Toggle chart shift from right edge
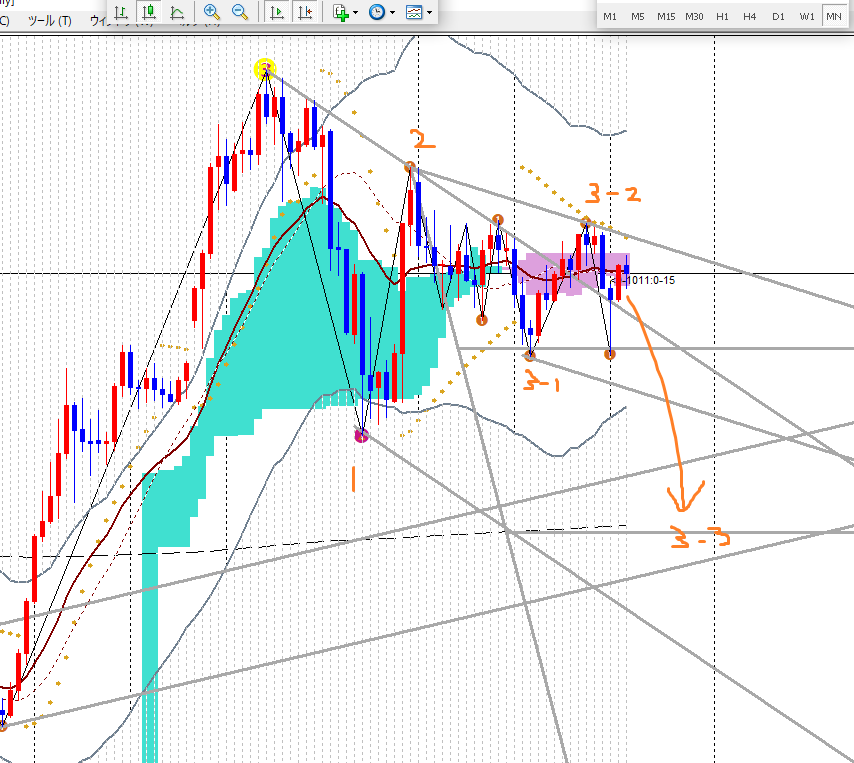This screenshot has width=854, height=763. pos(306,12)
